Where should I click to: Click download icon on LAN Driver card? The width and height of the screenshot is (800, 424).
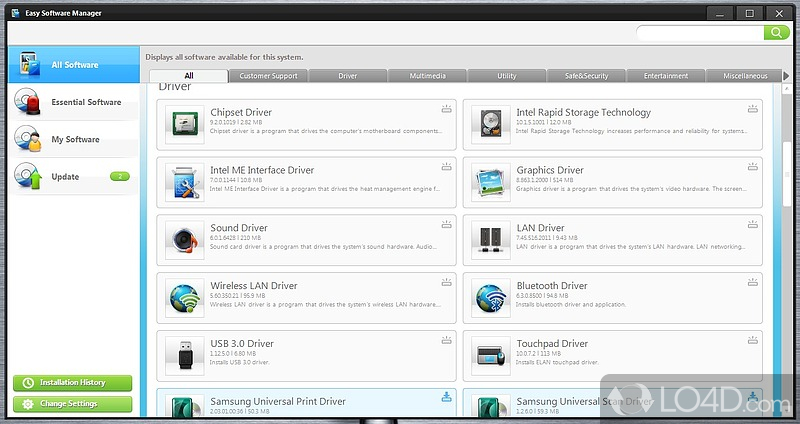pos(752,225)
